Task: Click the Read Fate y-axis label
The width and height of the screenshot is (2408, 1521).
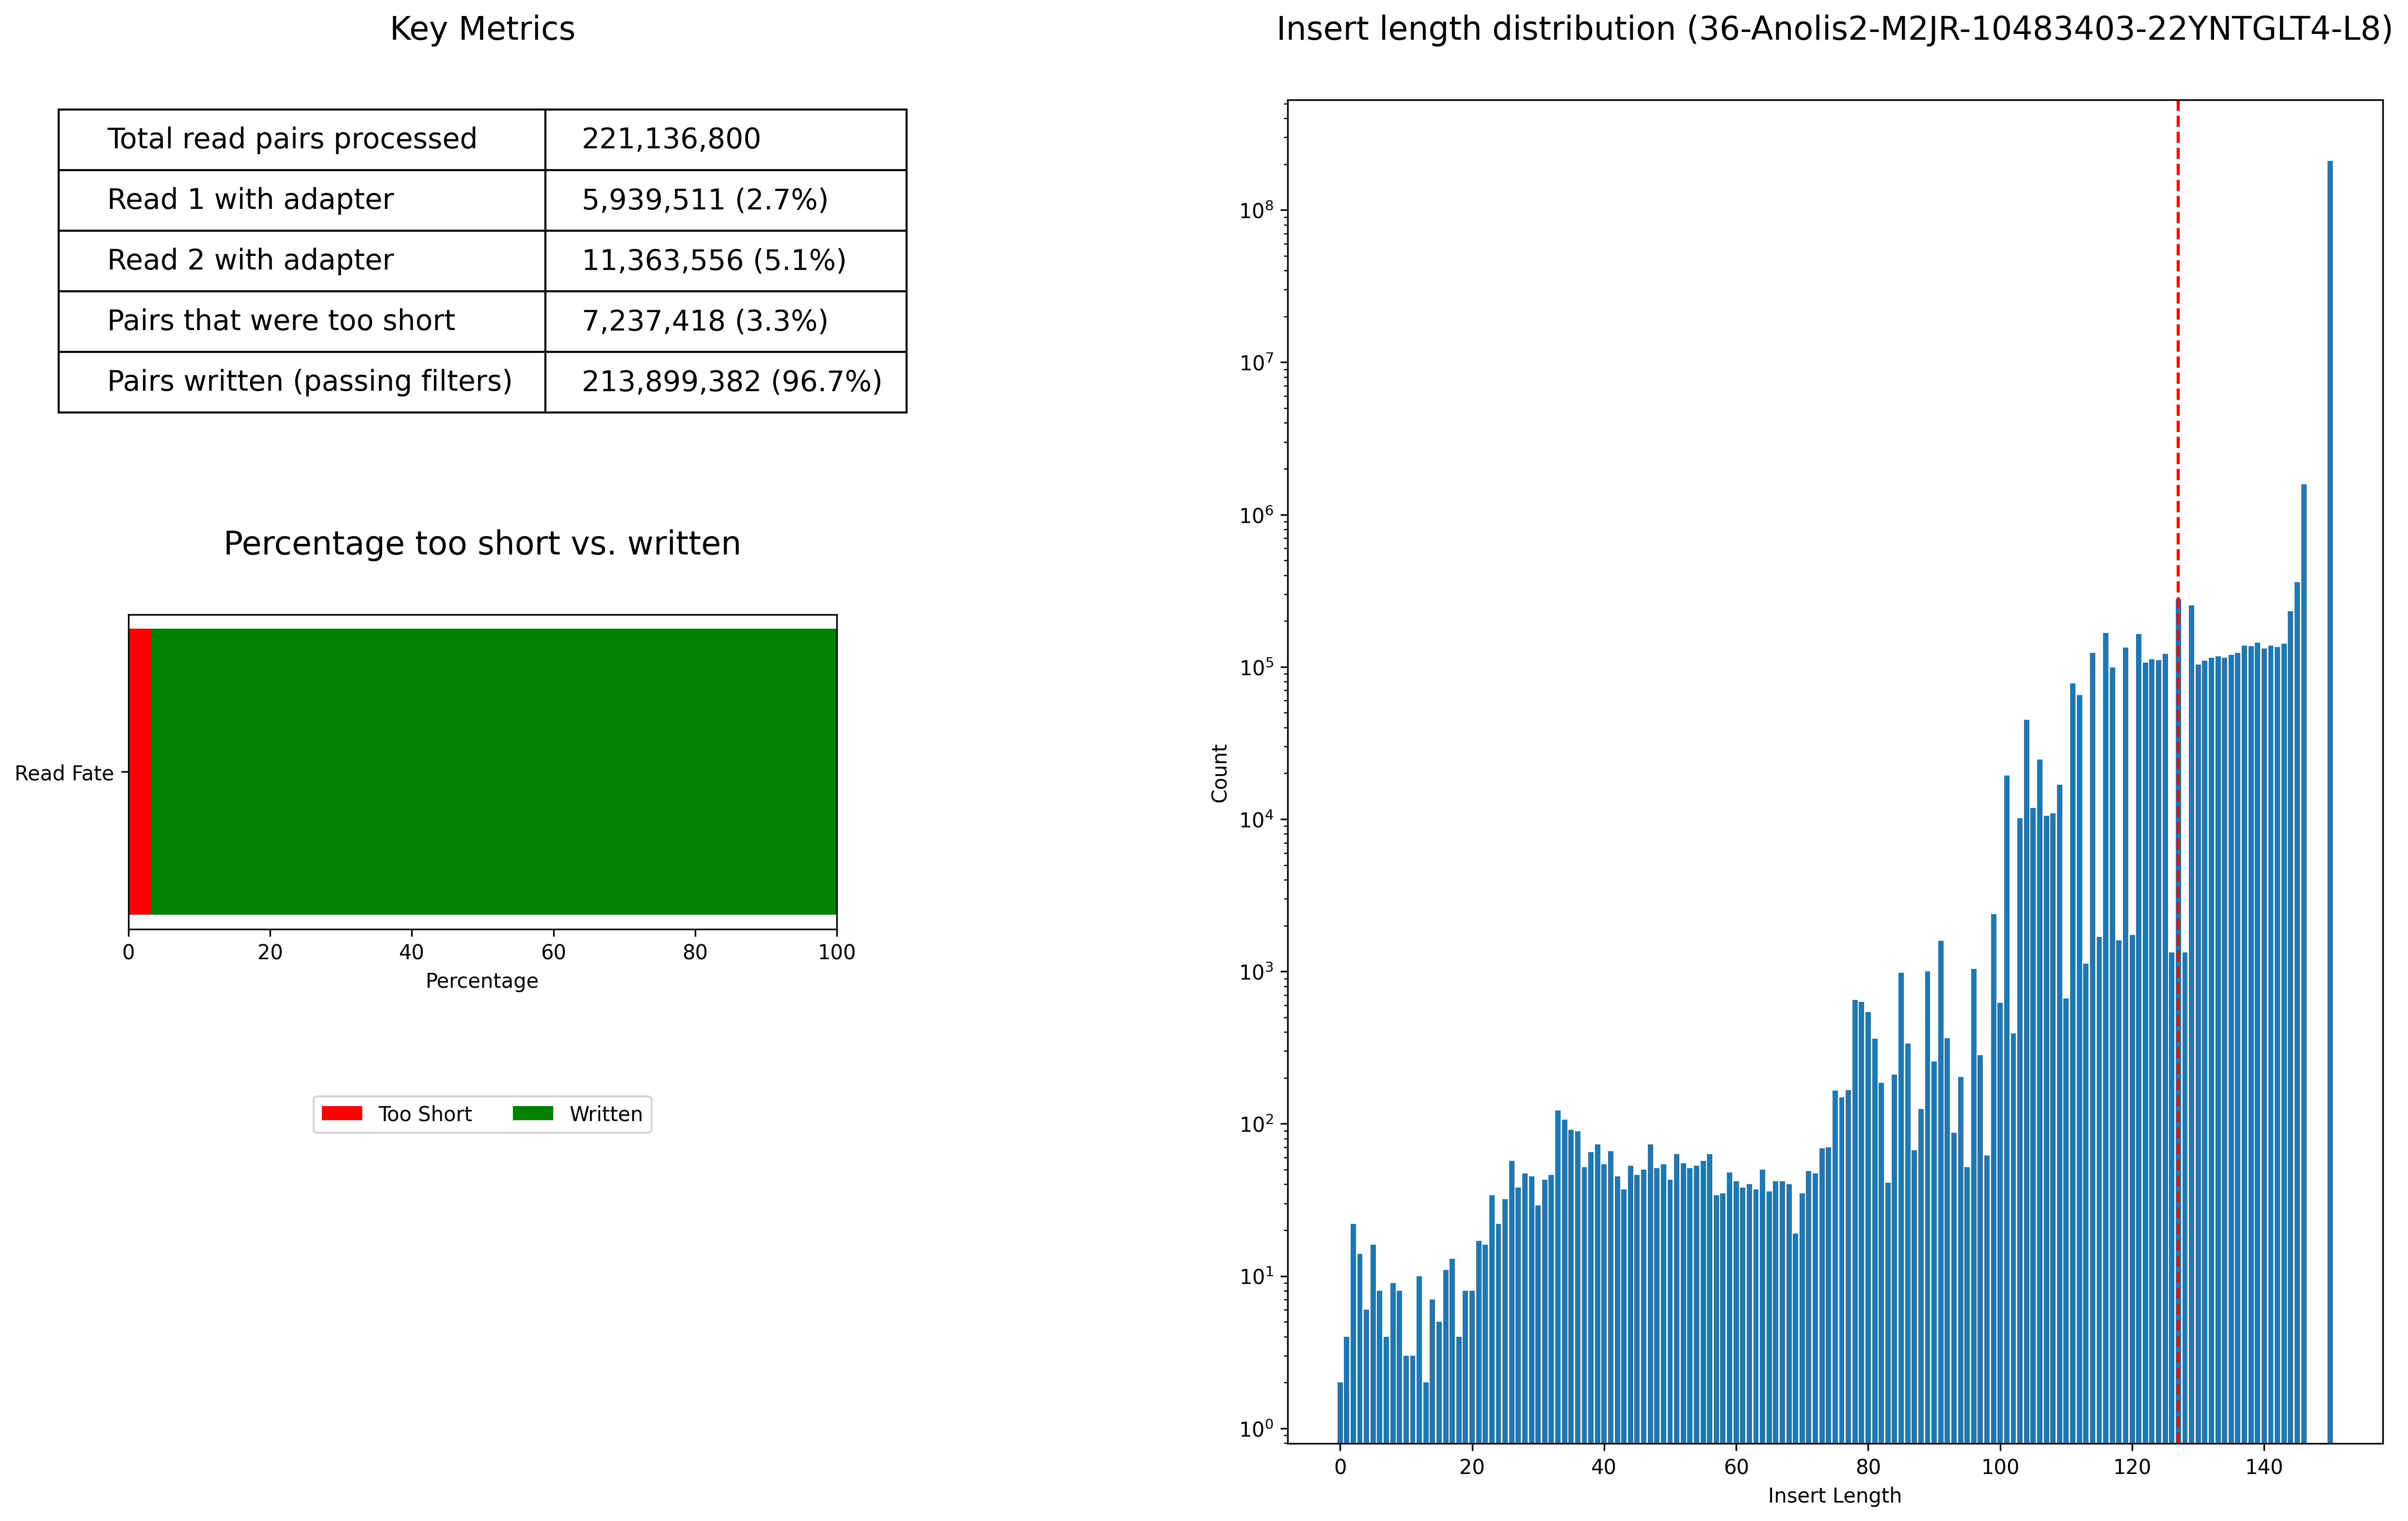Action: pyautogui.click(x=64, y=773)
